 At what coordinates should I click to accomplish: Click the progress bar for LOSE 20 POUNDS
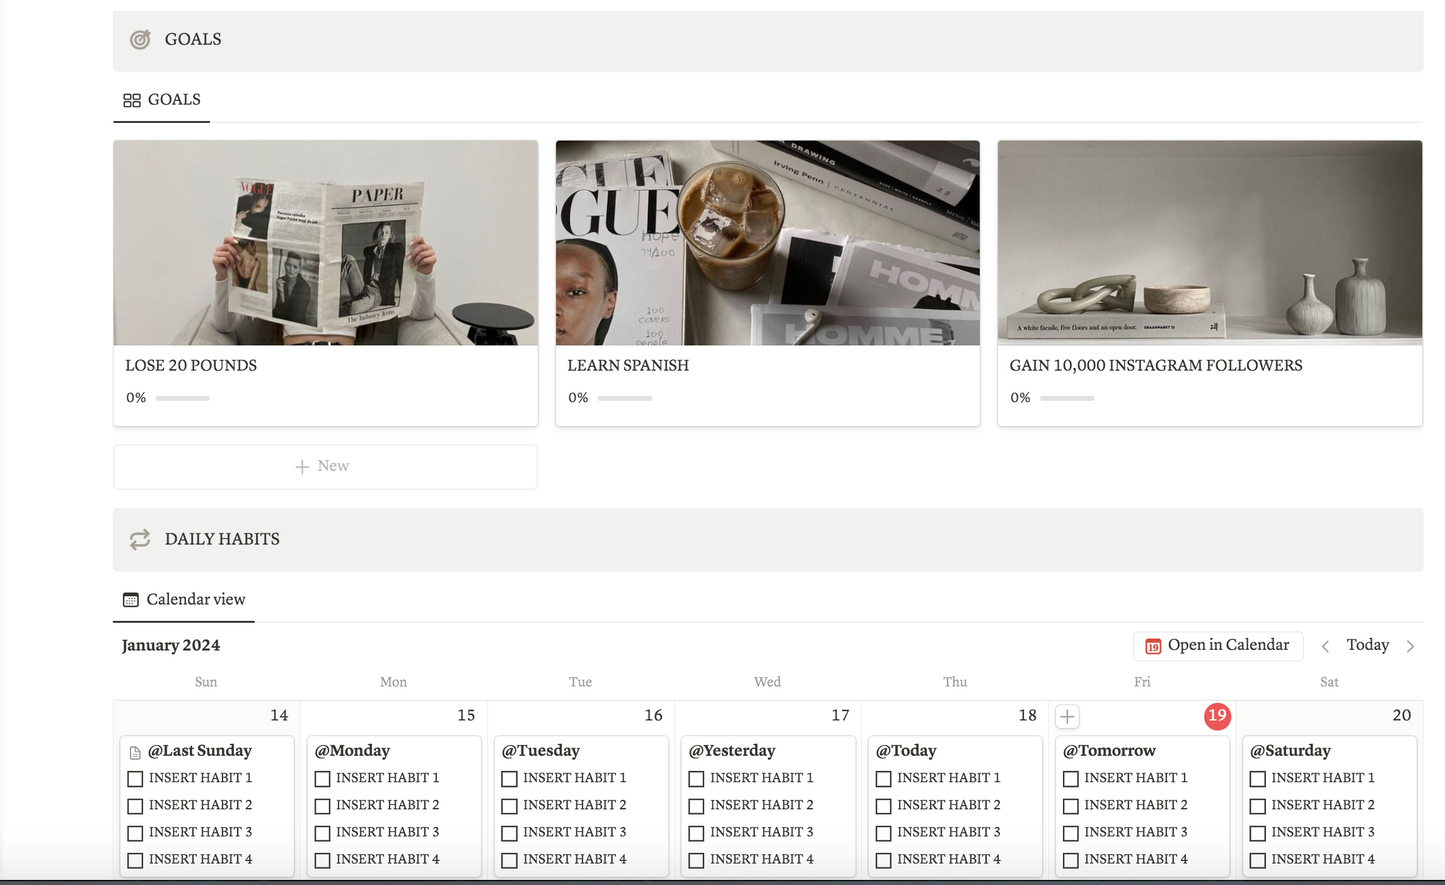tap(182, 397)
